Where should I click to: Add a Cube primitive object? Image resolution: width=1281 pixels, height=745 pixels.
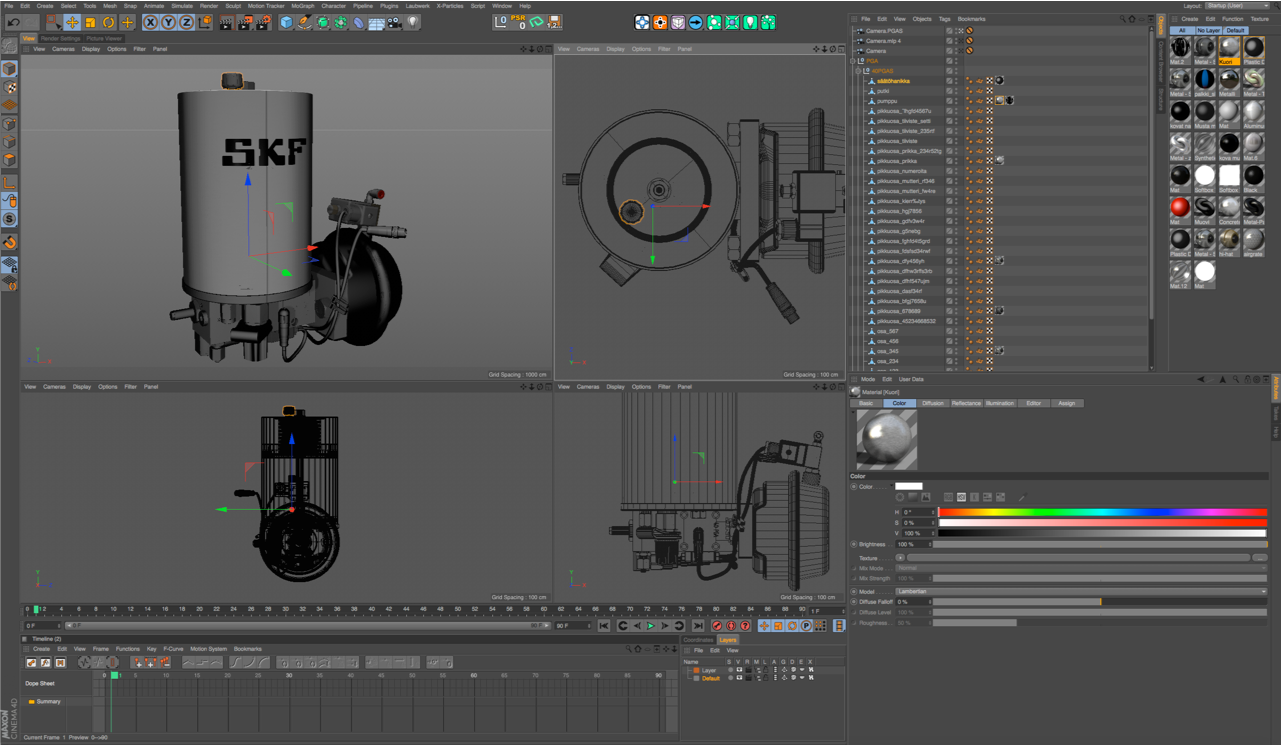pyautogui.click(x=286, y=22)
